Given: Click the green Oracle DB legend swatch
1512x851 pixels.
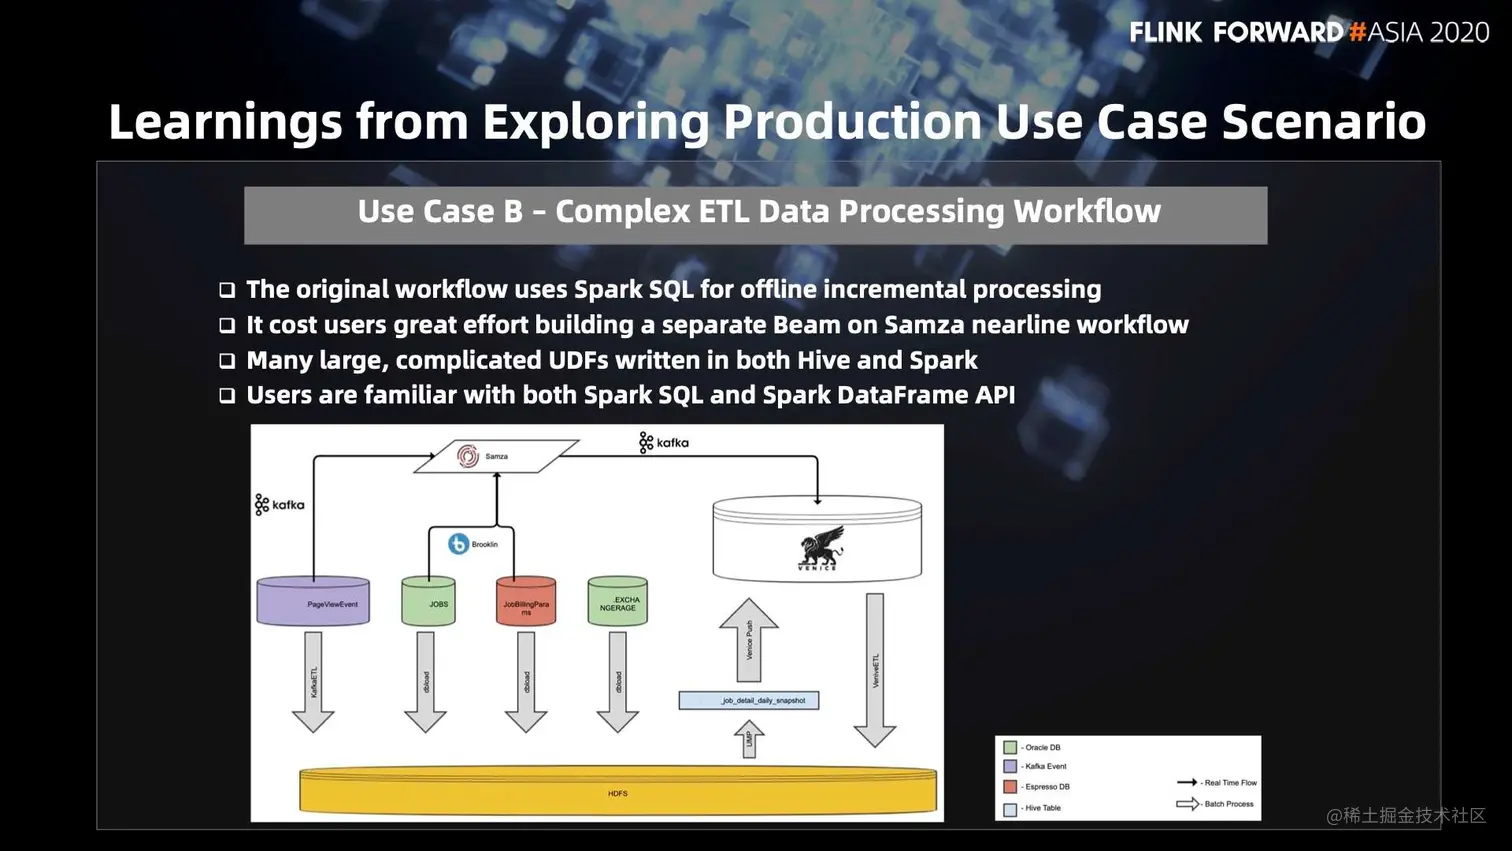Looking at the screenshot, I should [1010, 747].
